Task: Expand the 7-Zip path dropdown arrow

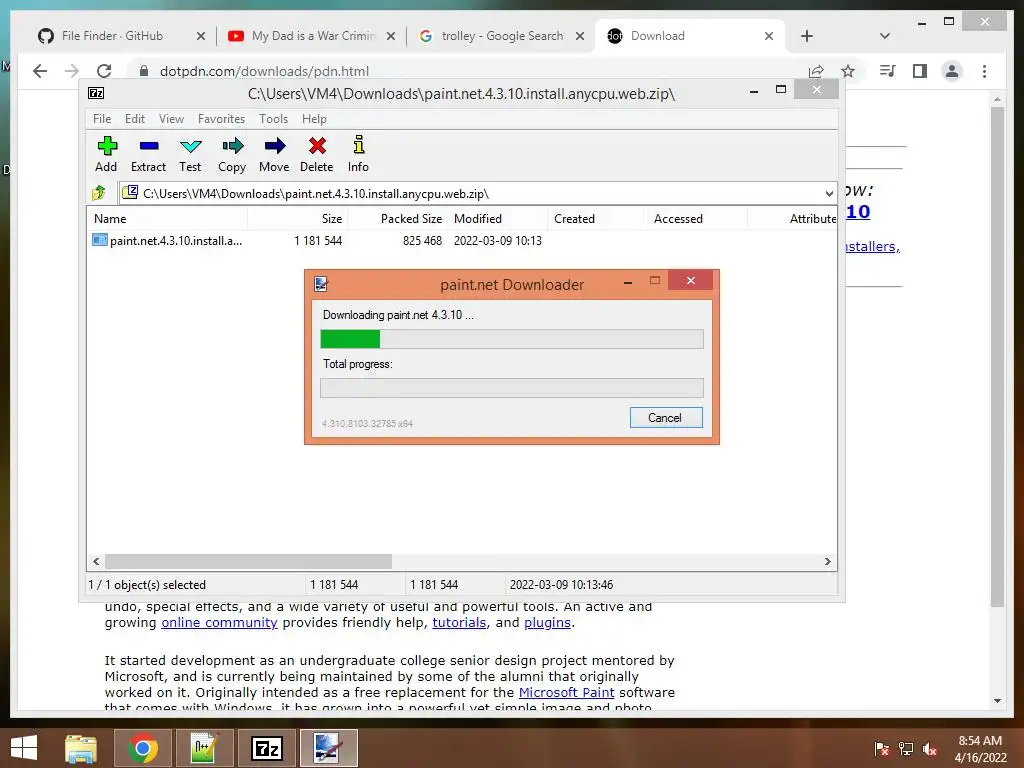Action: point(829,193)
